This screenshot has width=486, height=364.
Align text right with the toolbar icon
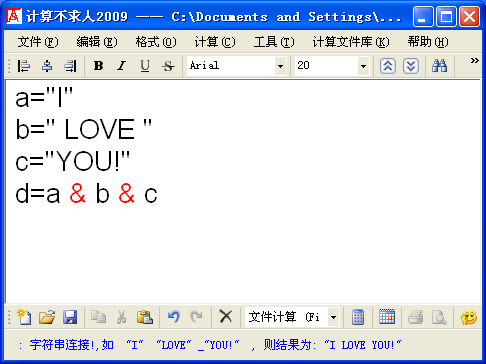(70, 66)
